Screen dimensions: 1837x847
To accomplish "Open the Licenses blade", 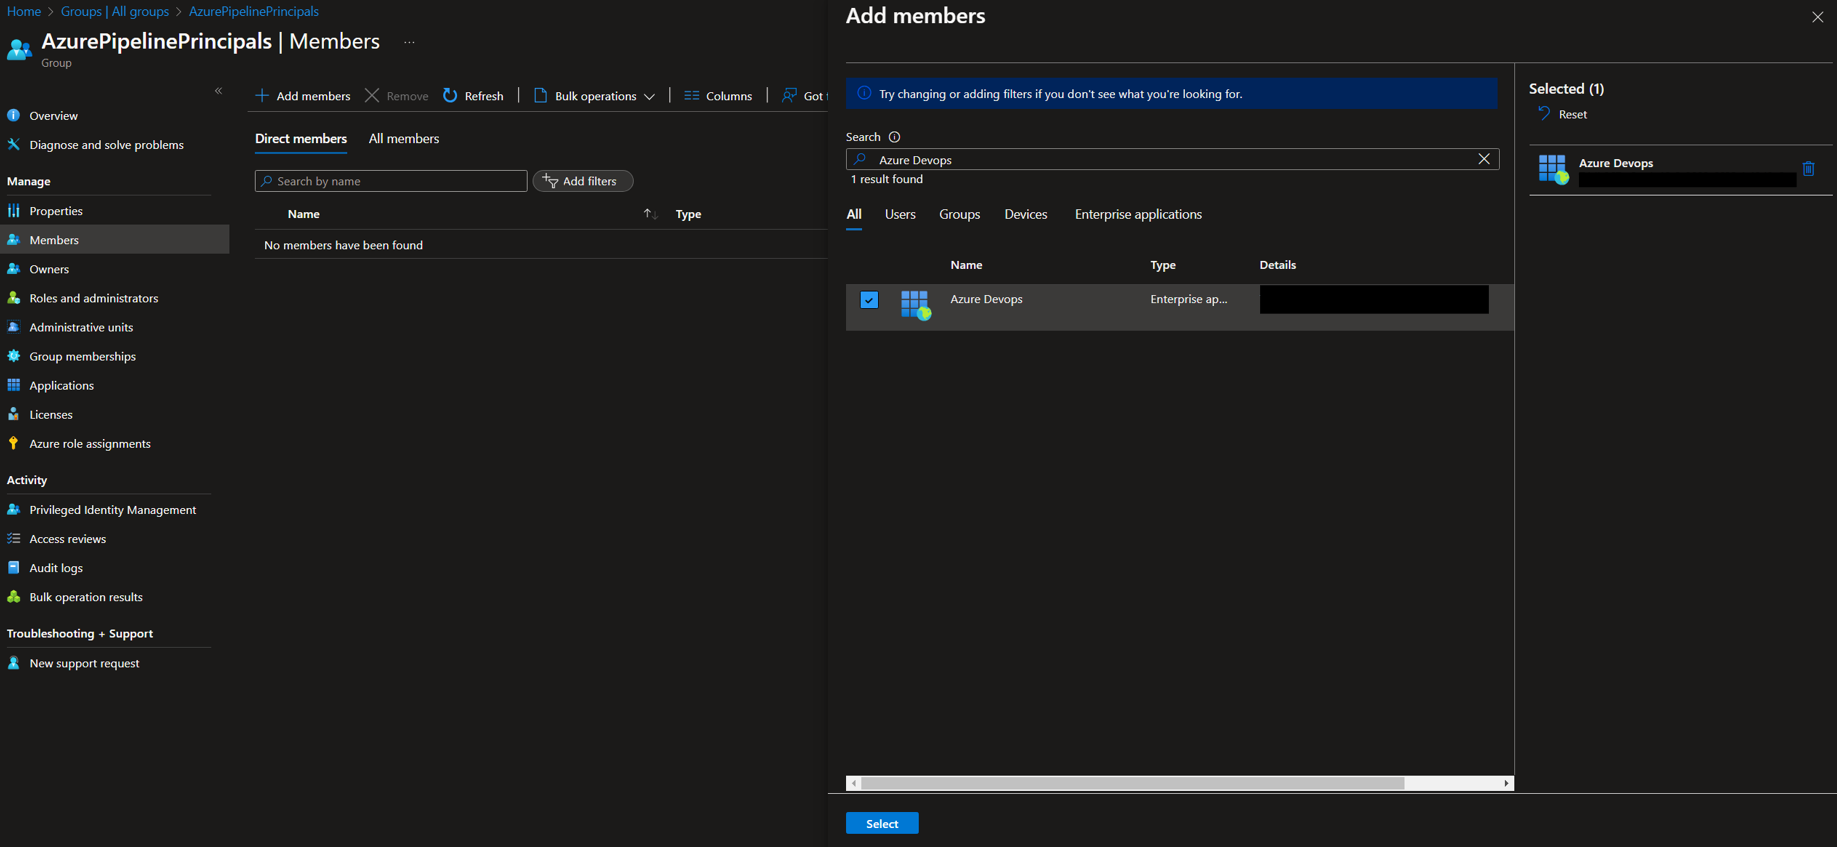I will [51, 414].
